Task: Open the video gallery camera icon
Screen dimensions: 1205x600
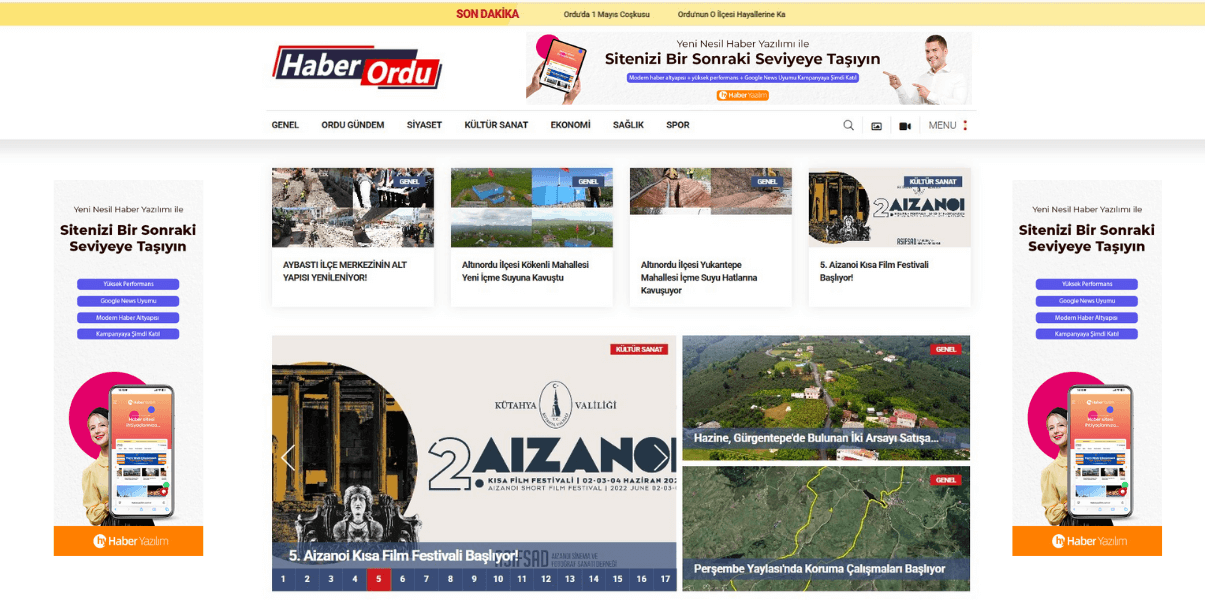Action: (904, 124)
